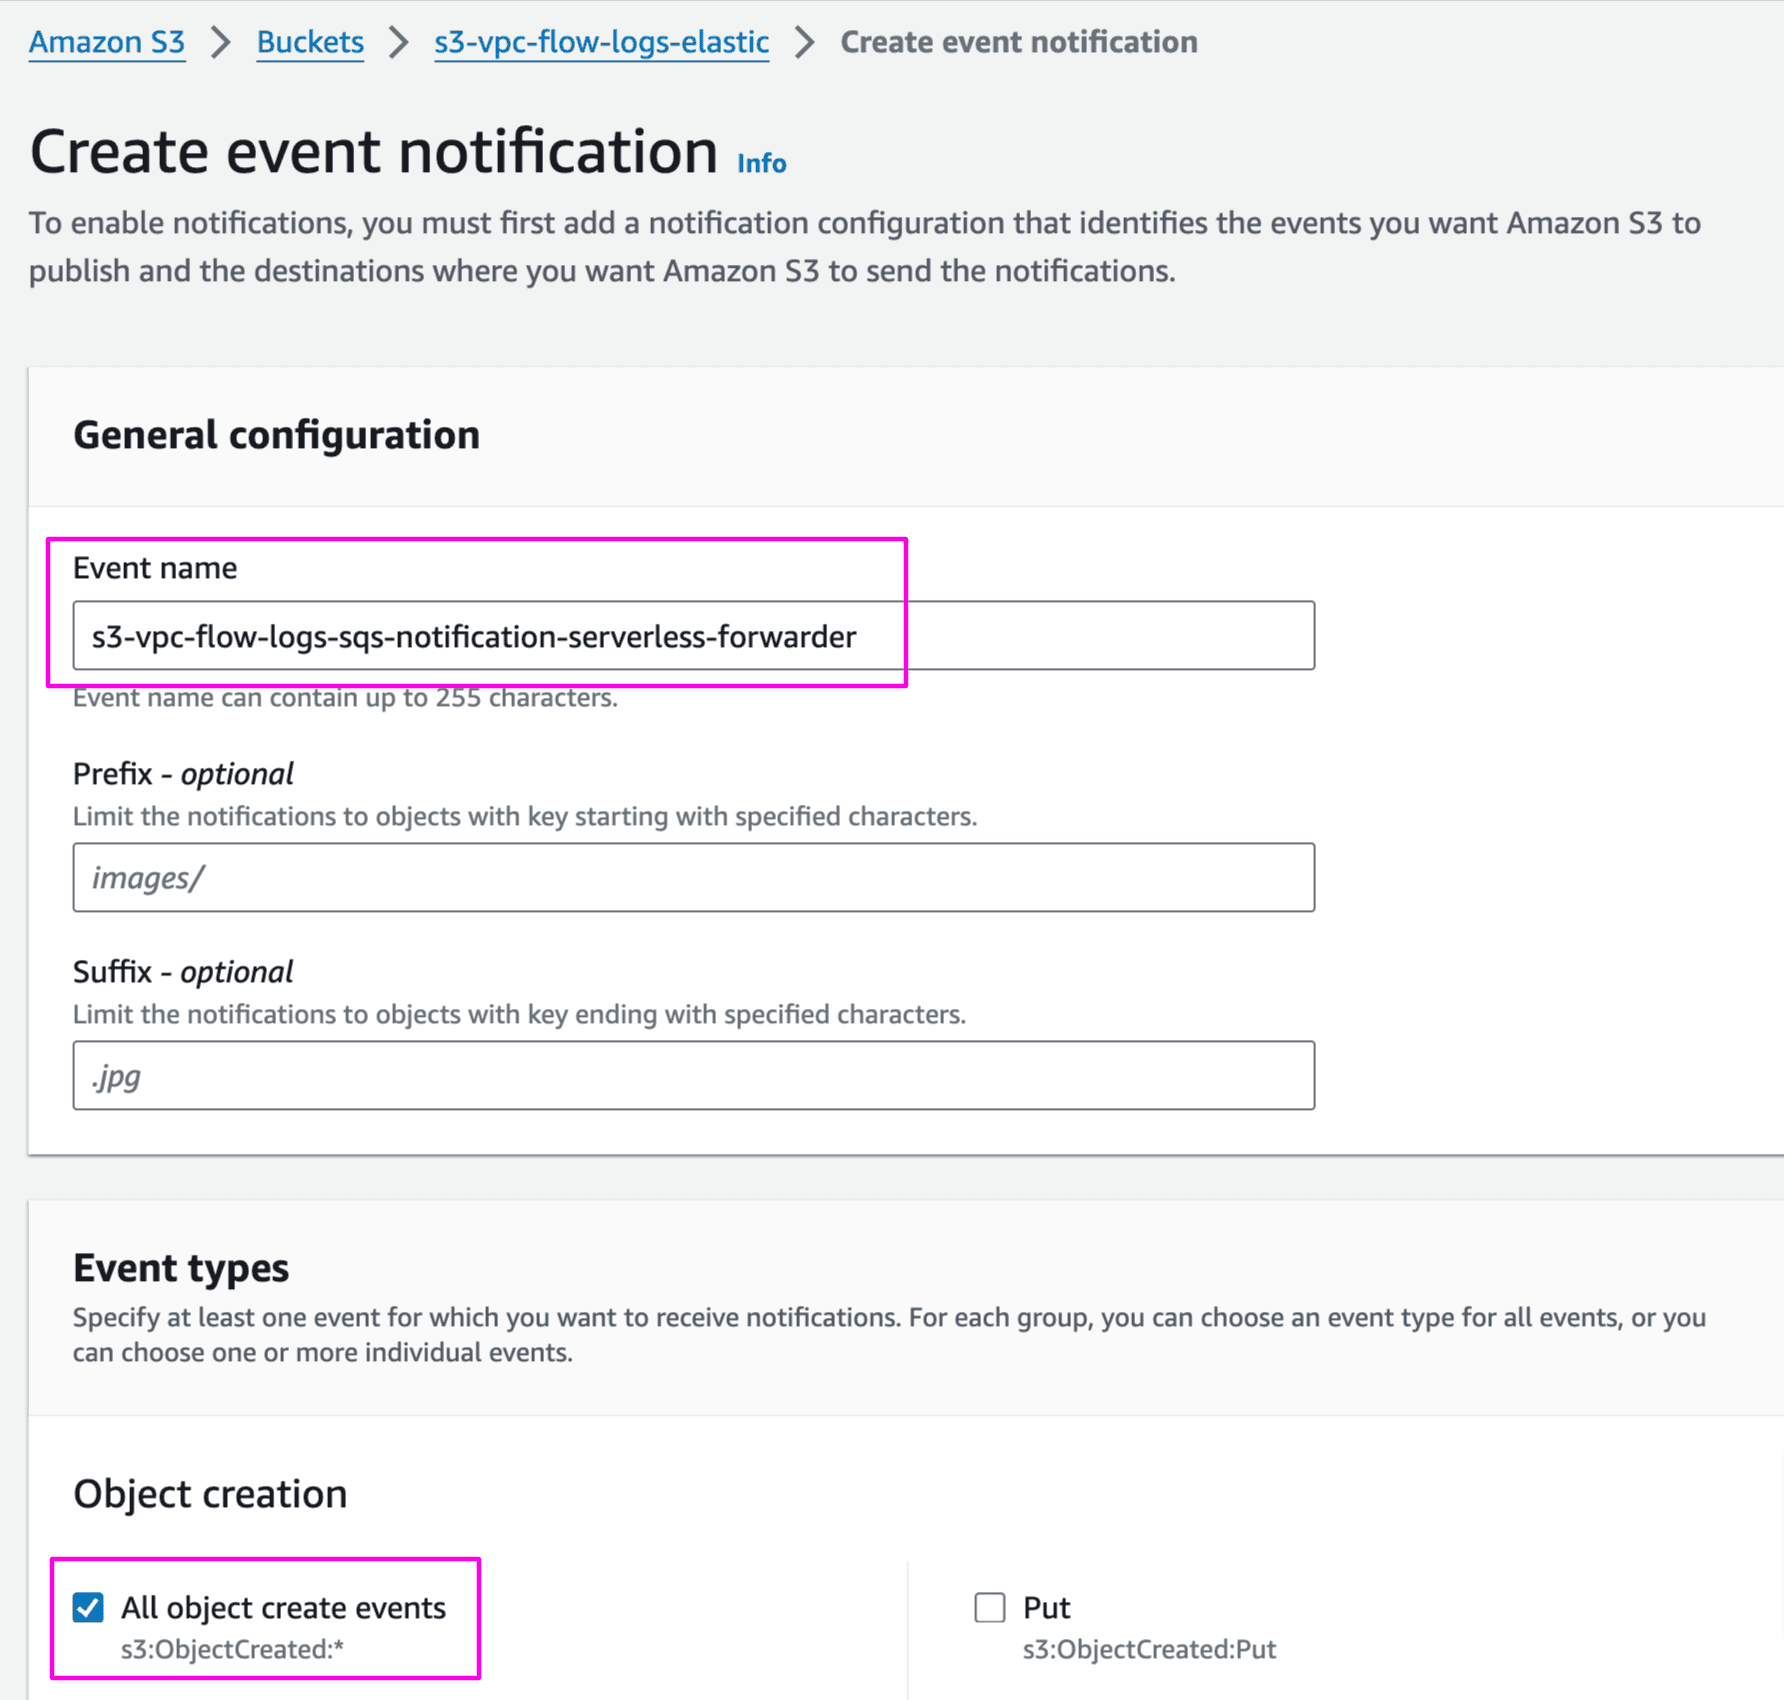Screen dimensions: 1784x1700
Task: Toggle the s3:ObjectCreated:* checkbox off
Action: pos(89,1607)
